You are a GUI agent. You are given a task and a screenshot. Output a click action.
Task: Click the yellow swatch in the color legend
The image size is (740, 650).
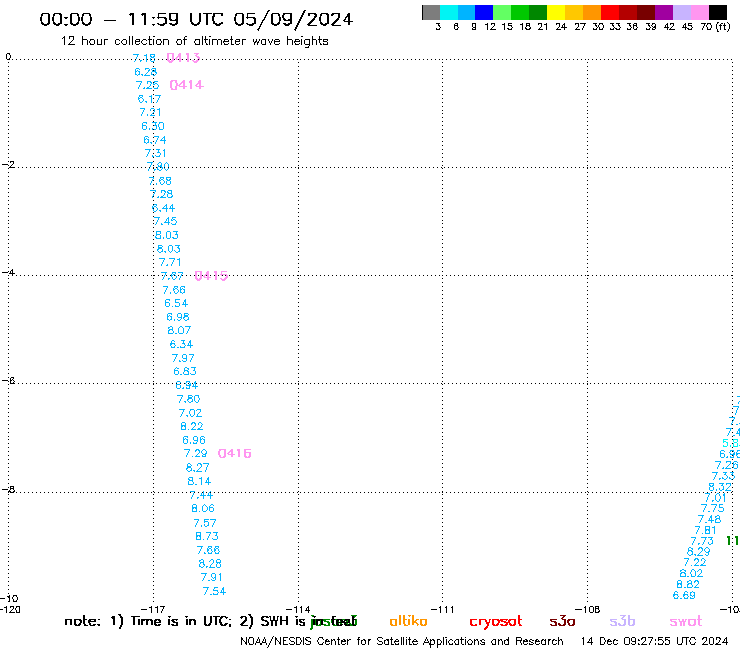[556, 12]
